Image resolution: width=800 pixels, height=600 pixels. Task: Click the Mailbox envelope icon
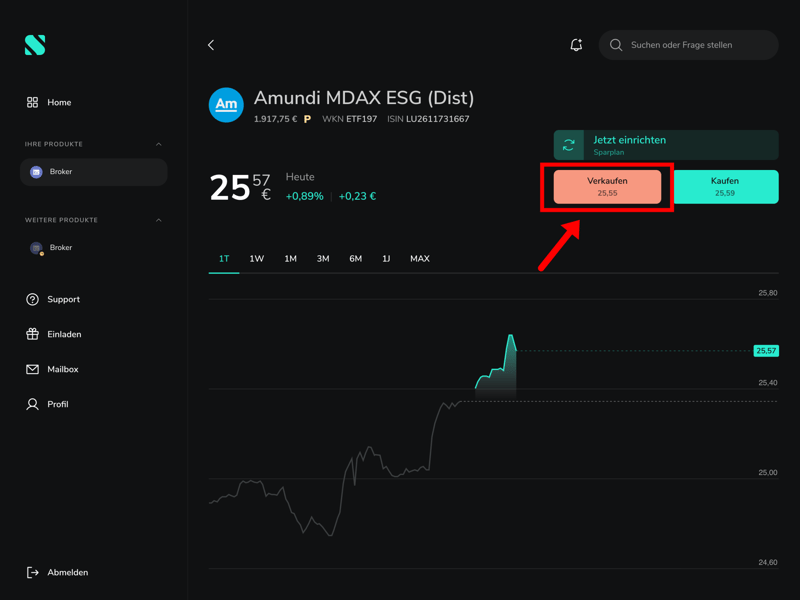[x=32, y=369]
